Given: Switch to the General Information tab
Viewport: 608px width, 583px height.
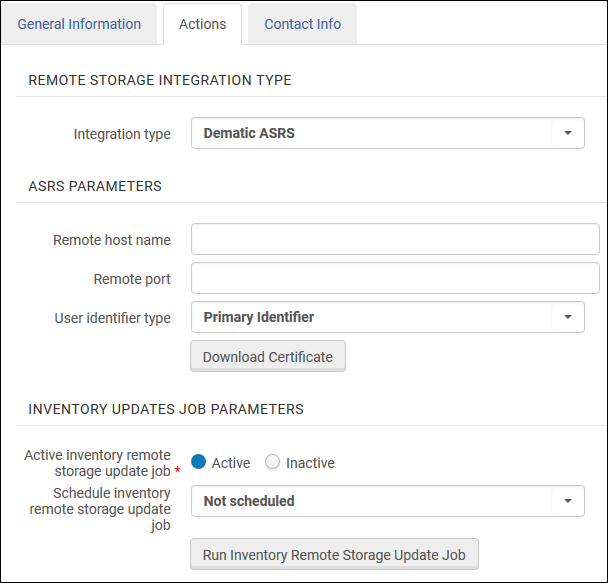Looking at the screenshot, I should (x=79, y=24).
